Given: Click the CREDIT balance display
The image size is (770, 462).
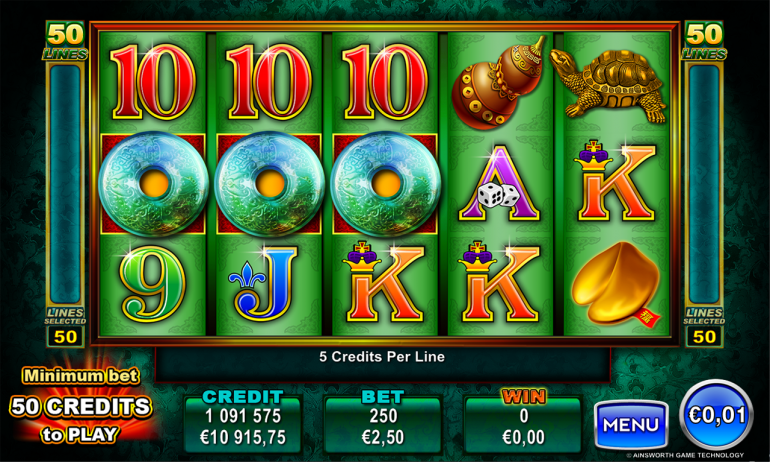Looking at the screenshot, I should point(243,425).
